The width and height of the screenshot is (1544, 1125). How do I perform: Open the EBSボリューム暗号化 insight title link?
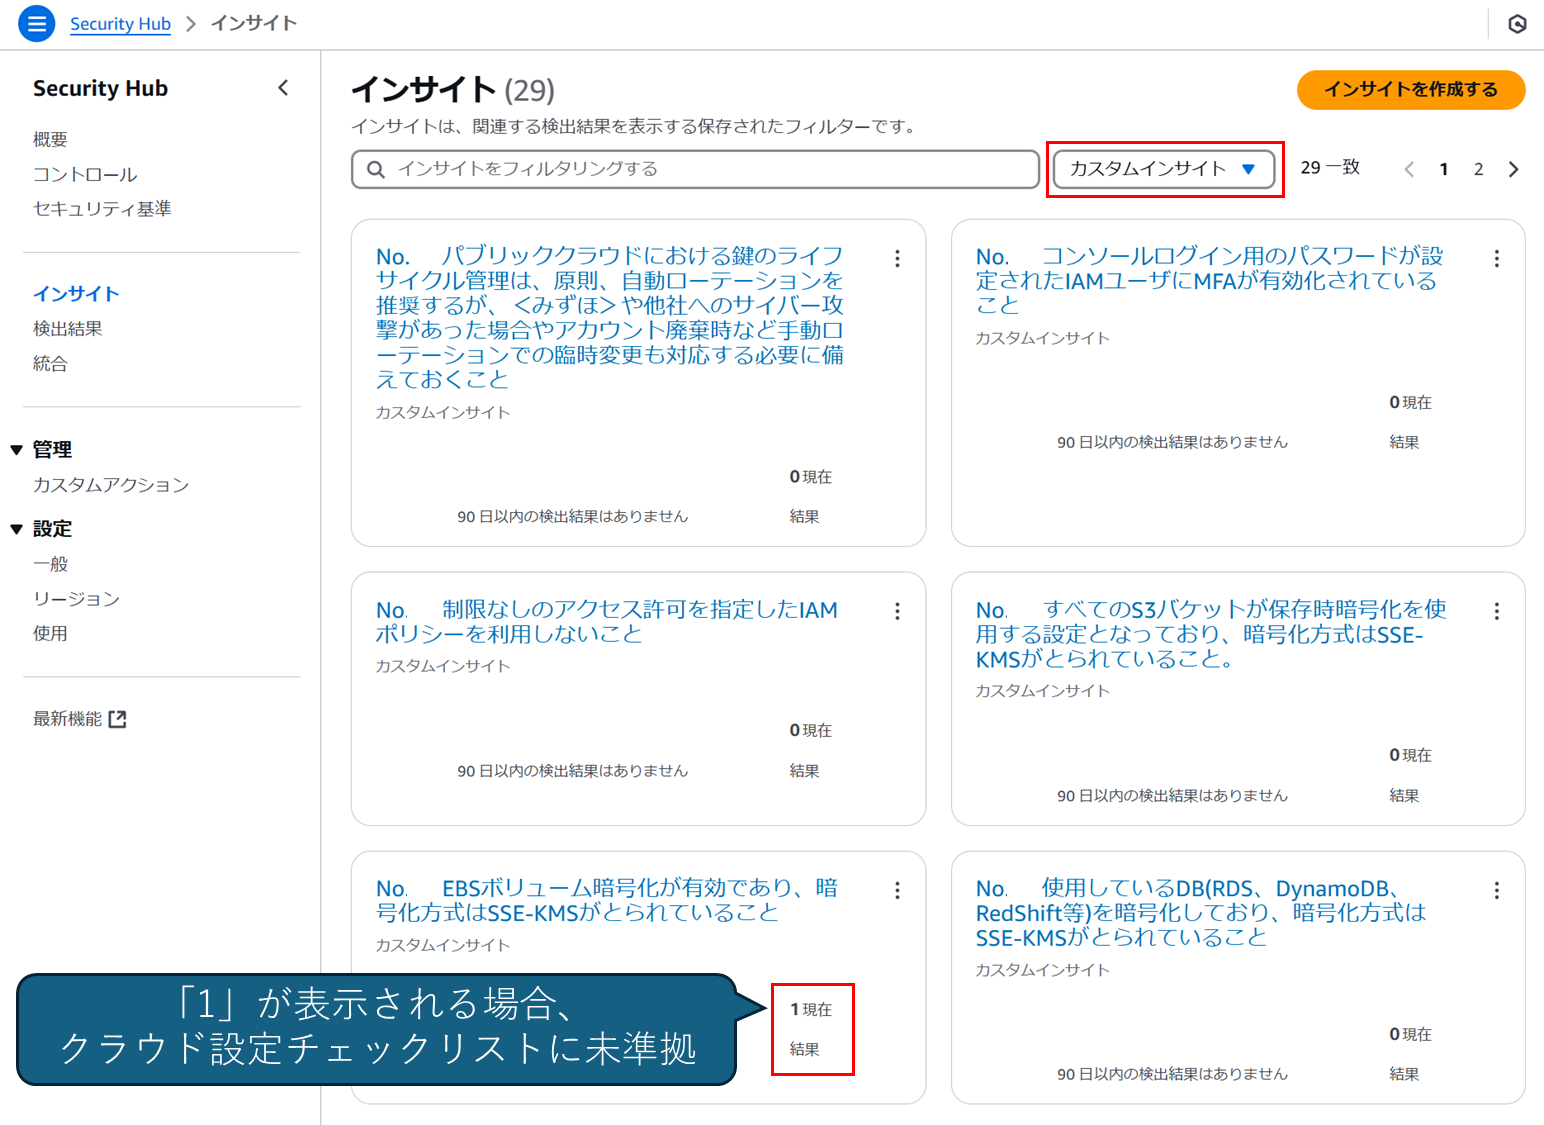[606, 899]
